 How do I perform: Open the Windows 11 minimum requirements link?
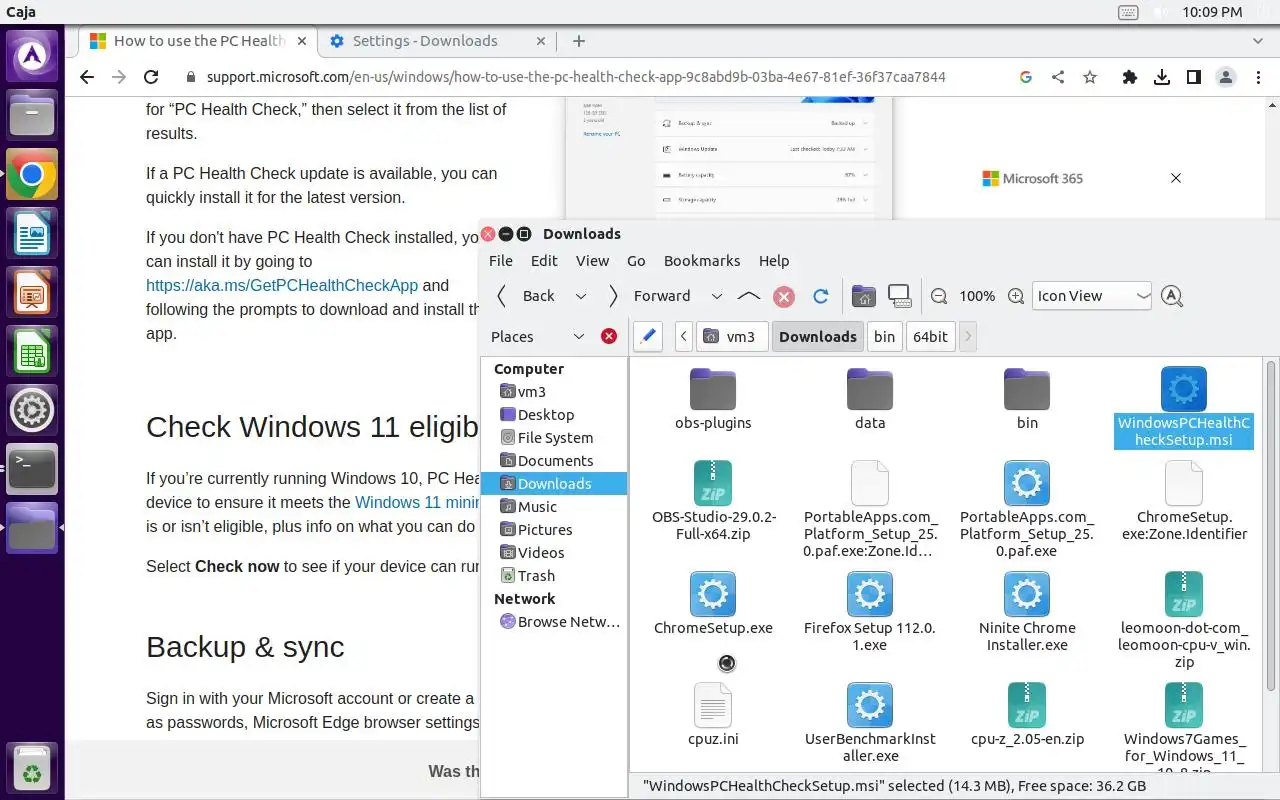click(x=418, y=503)
